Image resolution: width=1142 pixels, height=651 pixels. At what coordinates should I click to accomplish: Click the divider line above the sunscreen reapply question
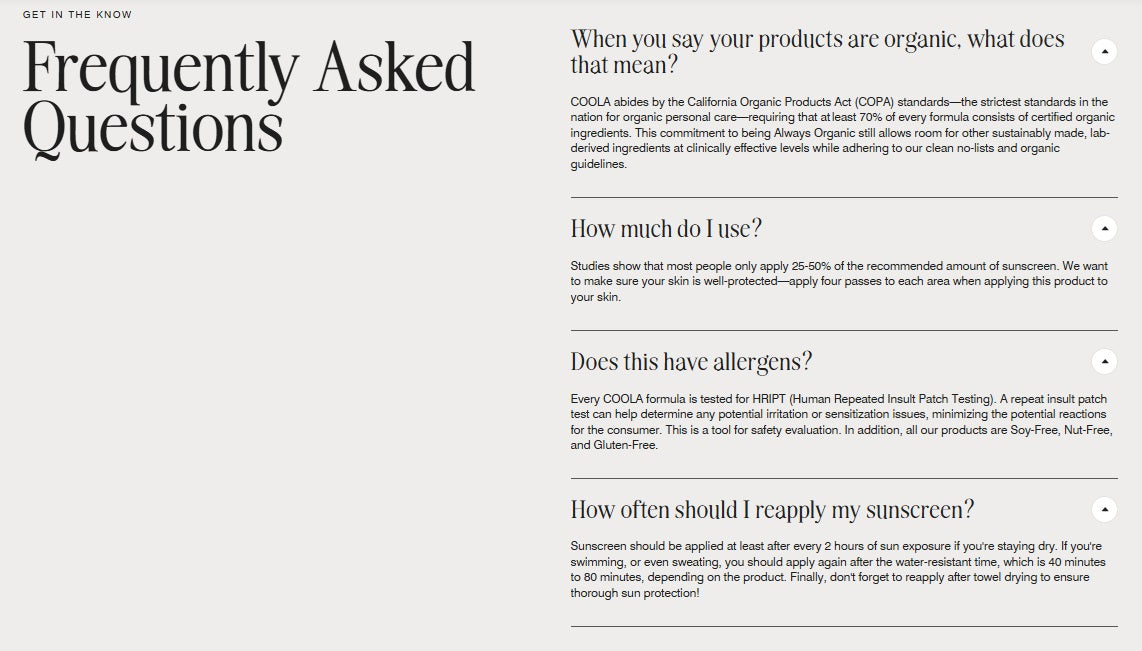pos(844,478)
